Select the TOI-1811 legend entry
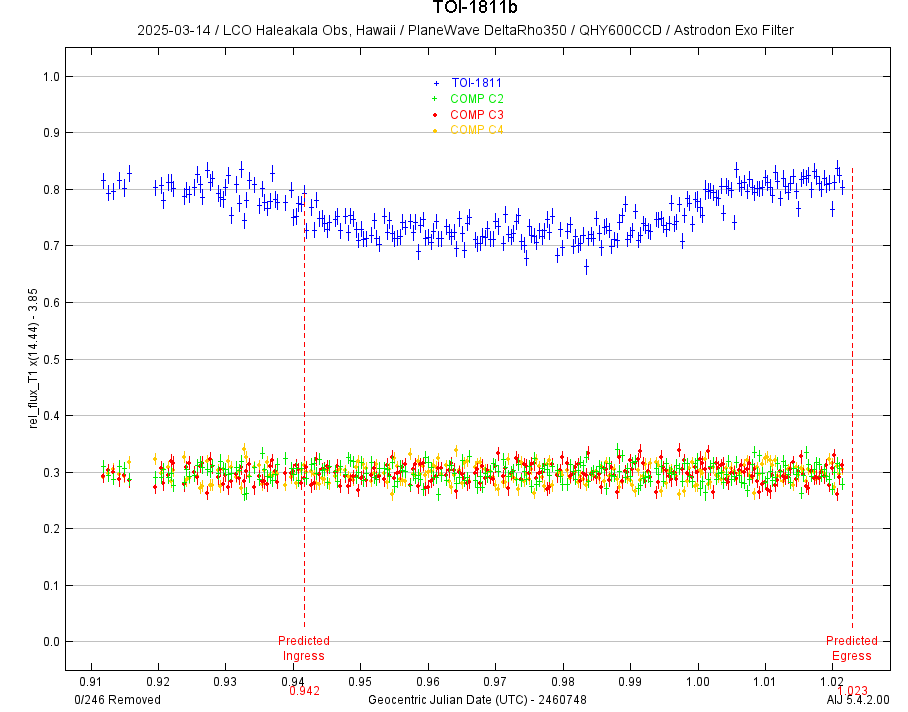Image resolution: width=908 pixels, height=712 pixels. coord(477,83)
